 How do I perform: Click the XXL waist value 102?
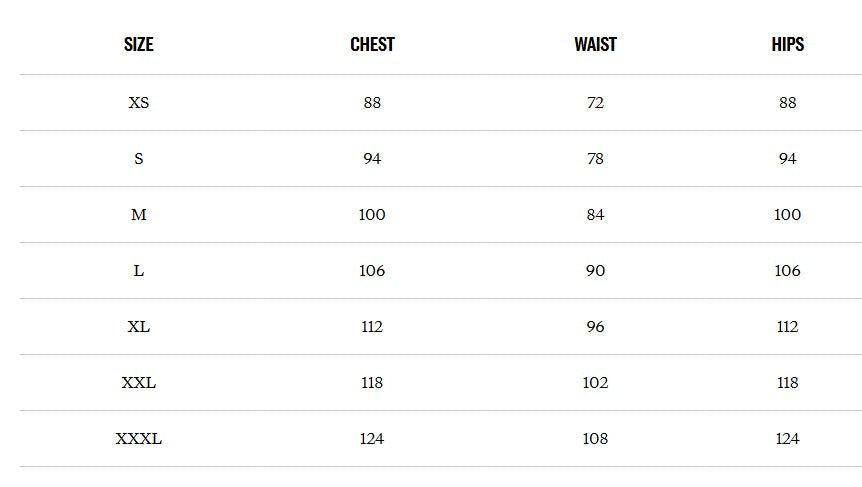click(x=595, y=382)
